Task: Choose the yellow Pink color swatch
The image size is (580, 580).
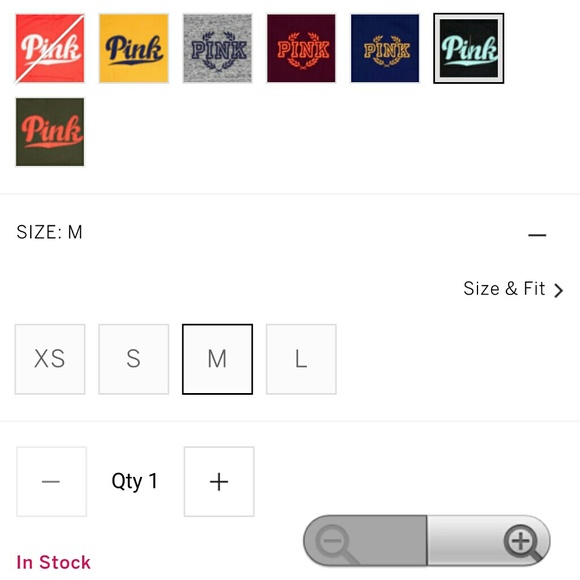Action: (x=134, y=48)
